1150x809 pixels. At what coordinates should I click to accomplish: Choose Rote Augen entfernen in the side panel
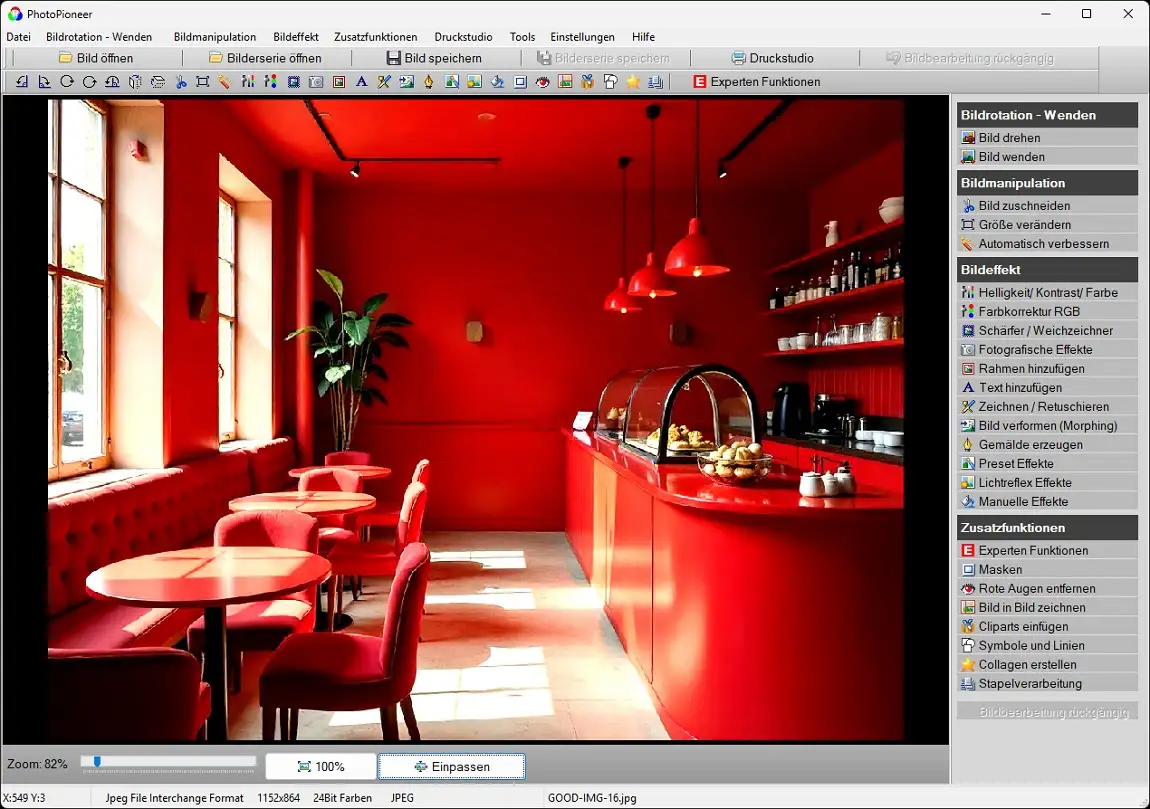pos(1036,589)
